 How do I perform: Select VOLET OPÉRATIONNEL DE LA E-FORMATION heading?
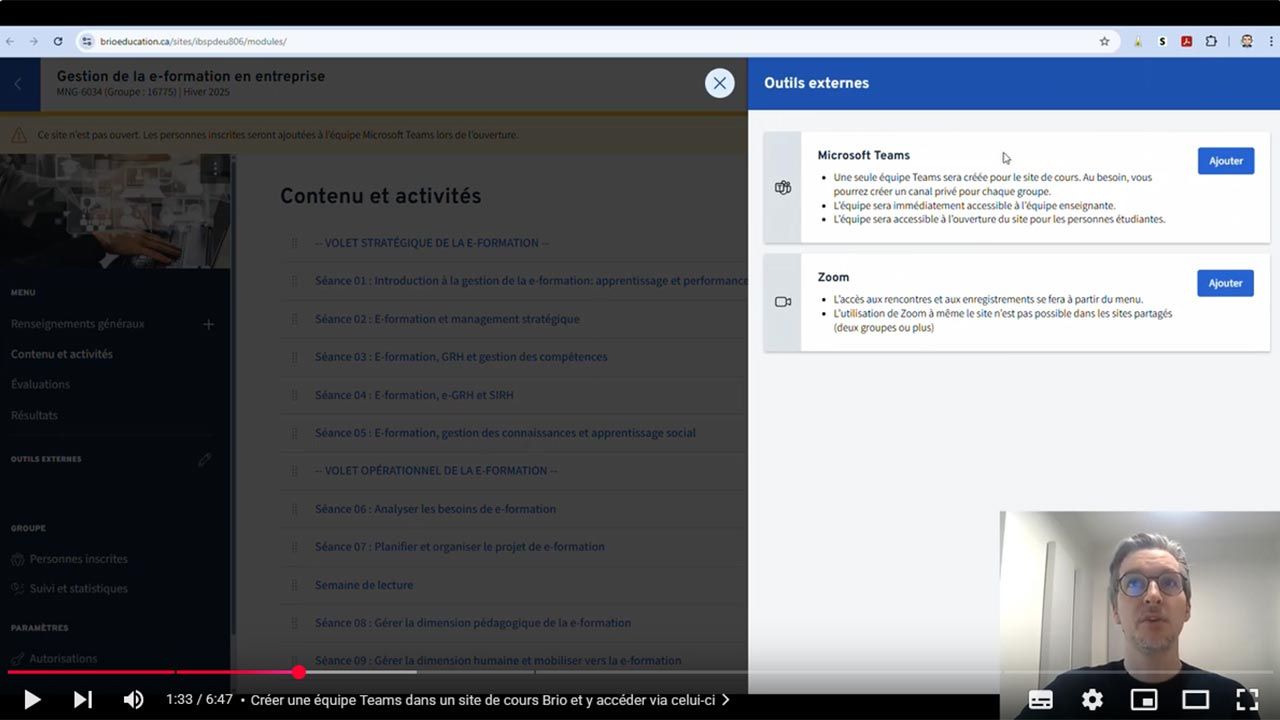436,471
